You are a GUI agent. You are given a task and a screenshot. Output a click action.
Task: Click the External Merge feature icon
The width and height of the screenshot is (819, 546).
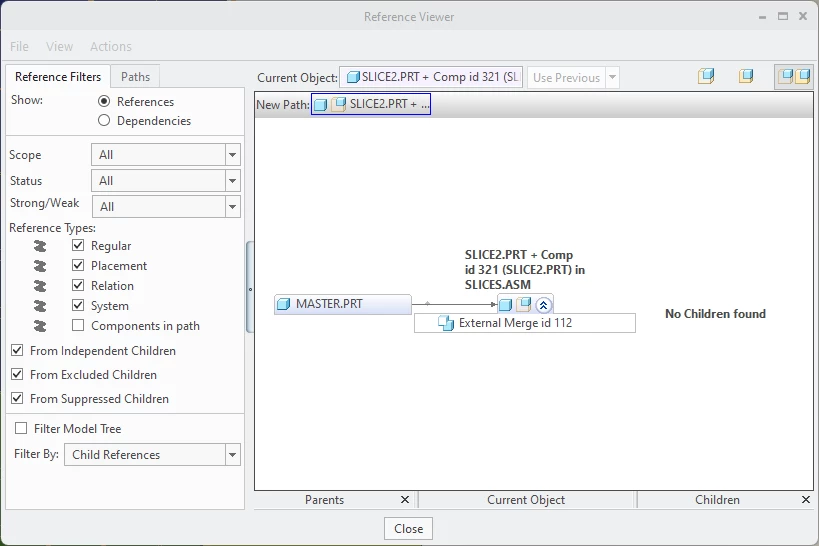446,323
